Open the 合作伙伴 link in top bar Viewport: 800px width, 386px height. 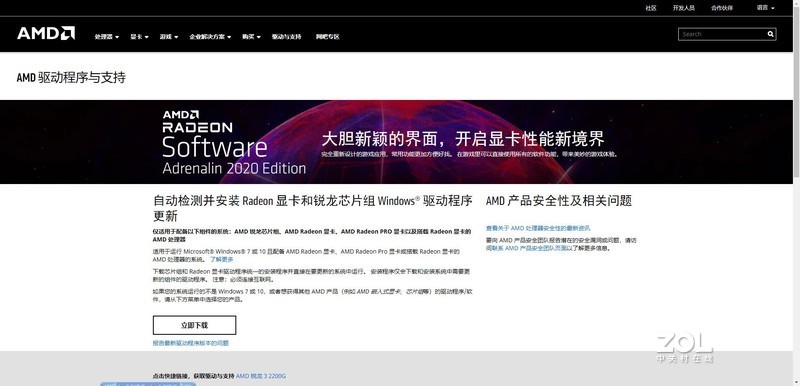point(722,8)
